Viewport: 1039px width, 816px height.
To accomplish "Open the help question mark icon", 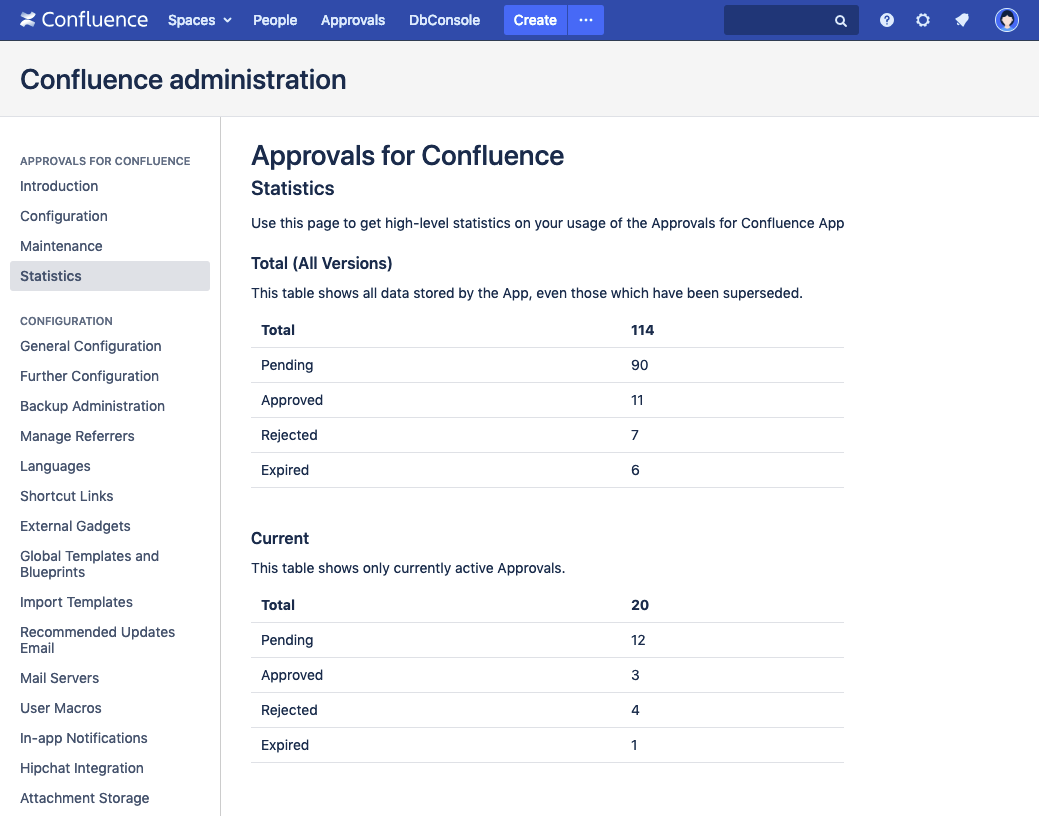I will click(887, 20).
